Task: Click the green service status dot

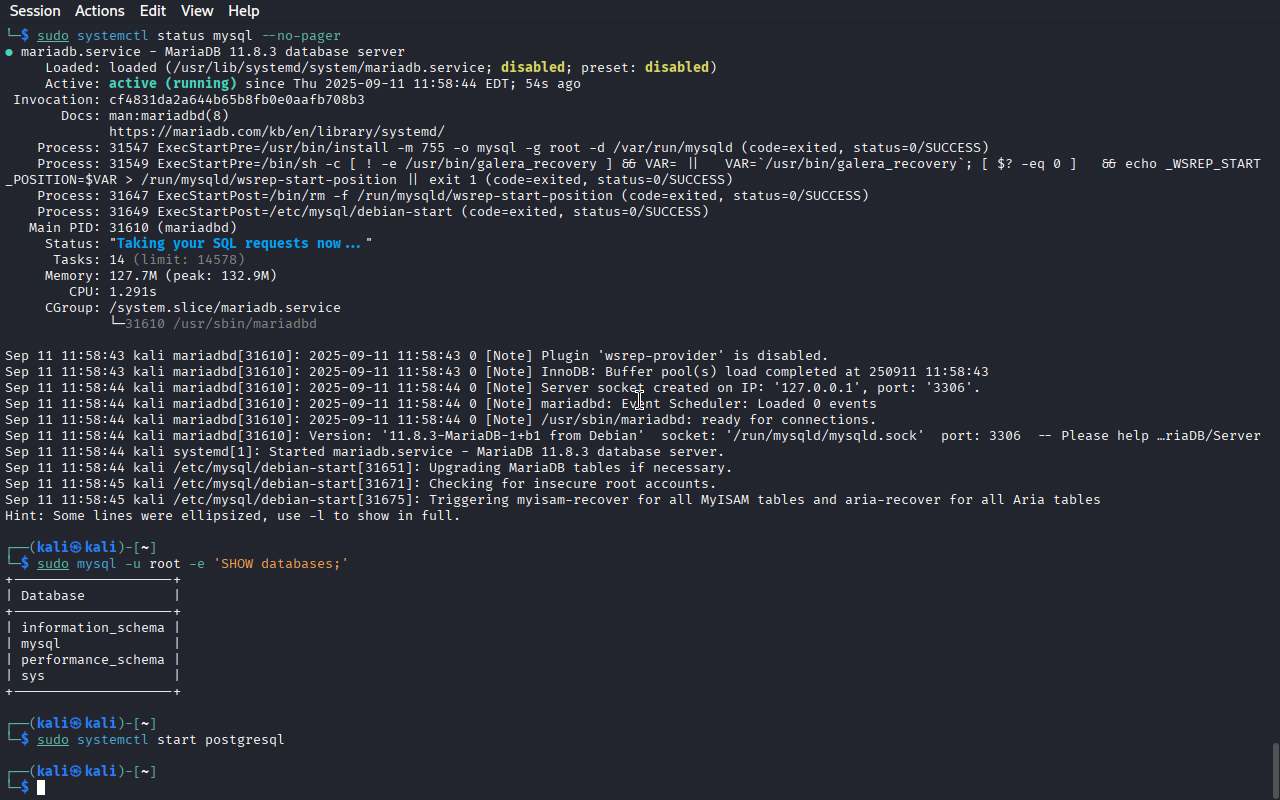Action: pyautogui.click(x=9, y=52)
